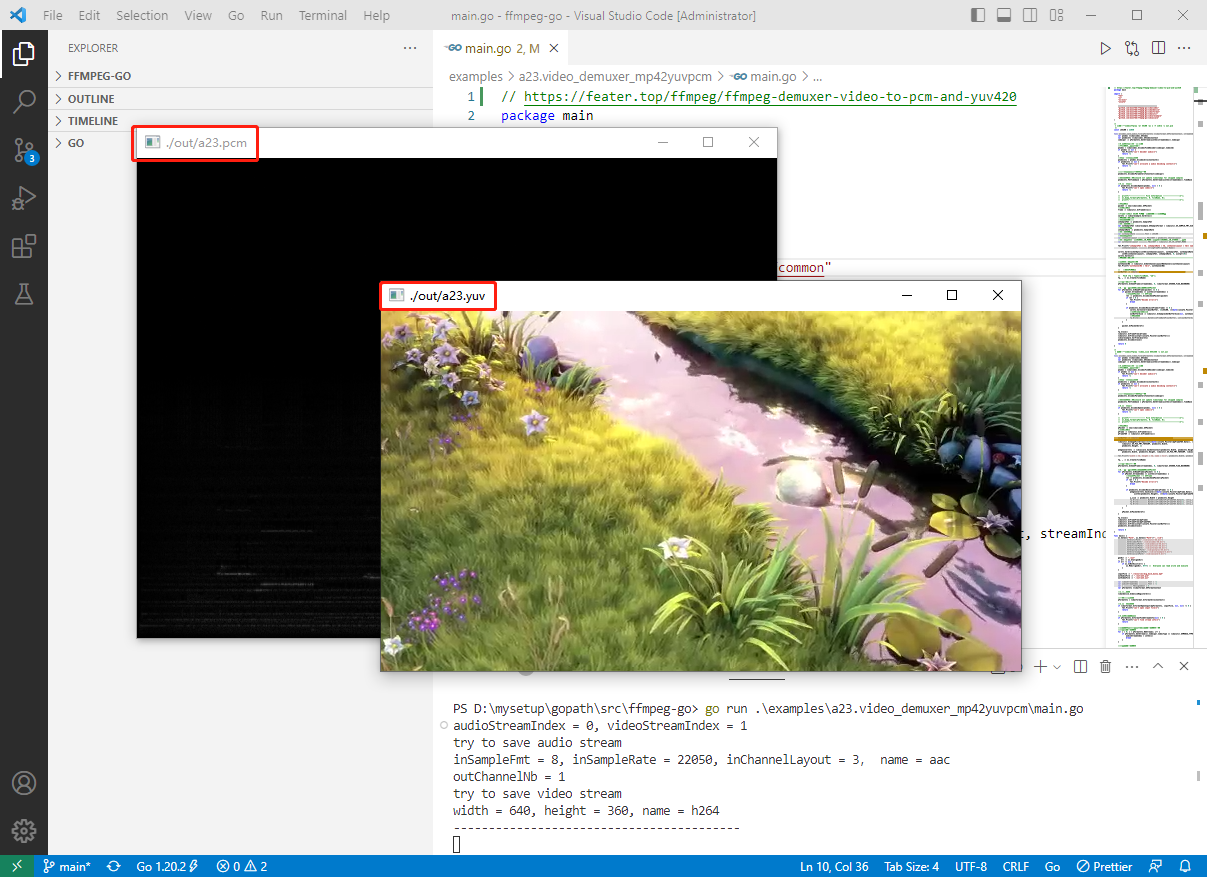Screen dimensions: 1207x877
Task: Open the Run and Debug view
Action: [24, 198]
